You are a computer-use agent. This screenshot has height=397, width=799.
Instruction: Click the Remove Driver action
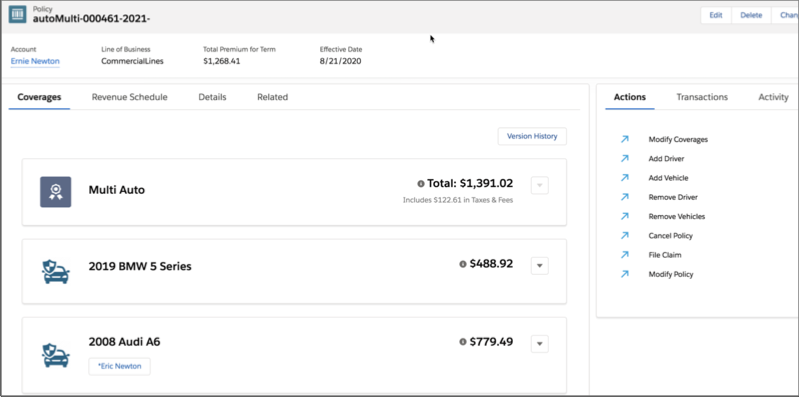[x=673, y=197]
